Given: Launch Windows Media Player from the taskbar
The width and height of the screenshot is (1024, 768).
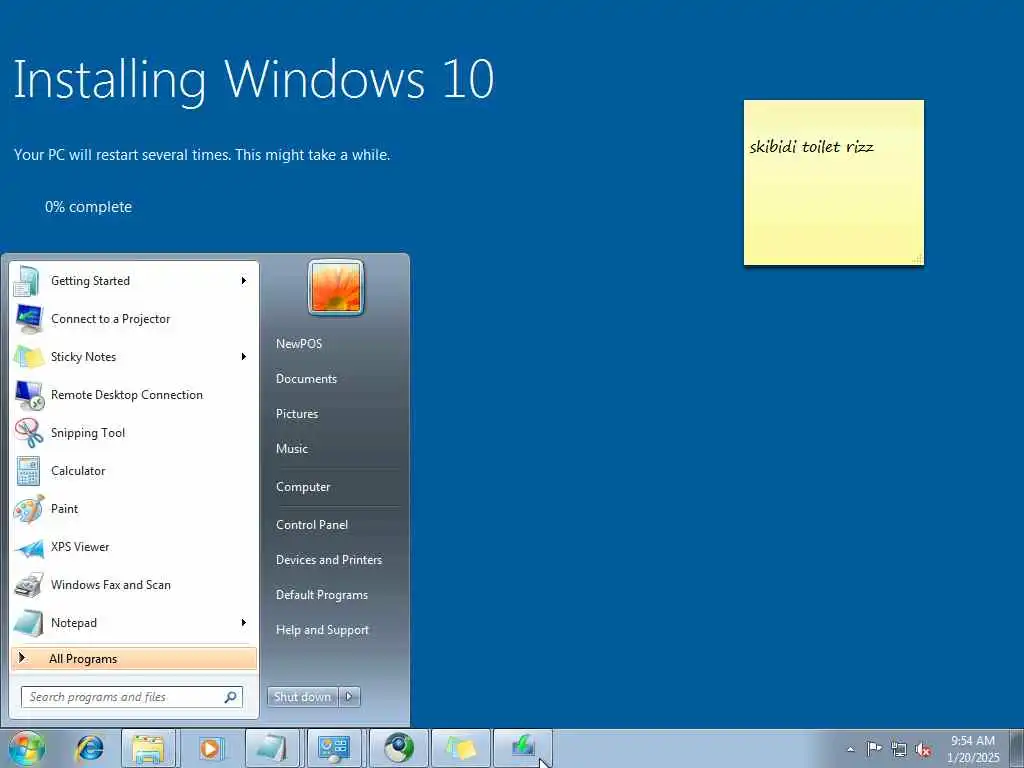Looking at the screenshot, I should (210, 748).
